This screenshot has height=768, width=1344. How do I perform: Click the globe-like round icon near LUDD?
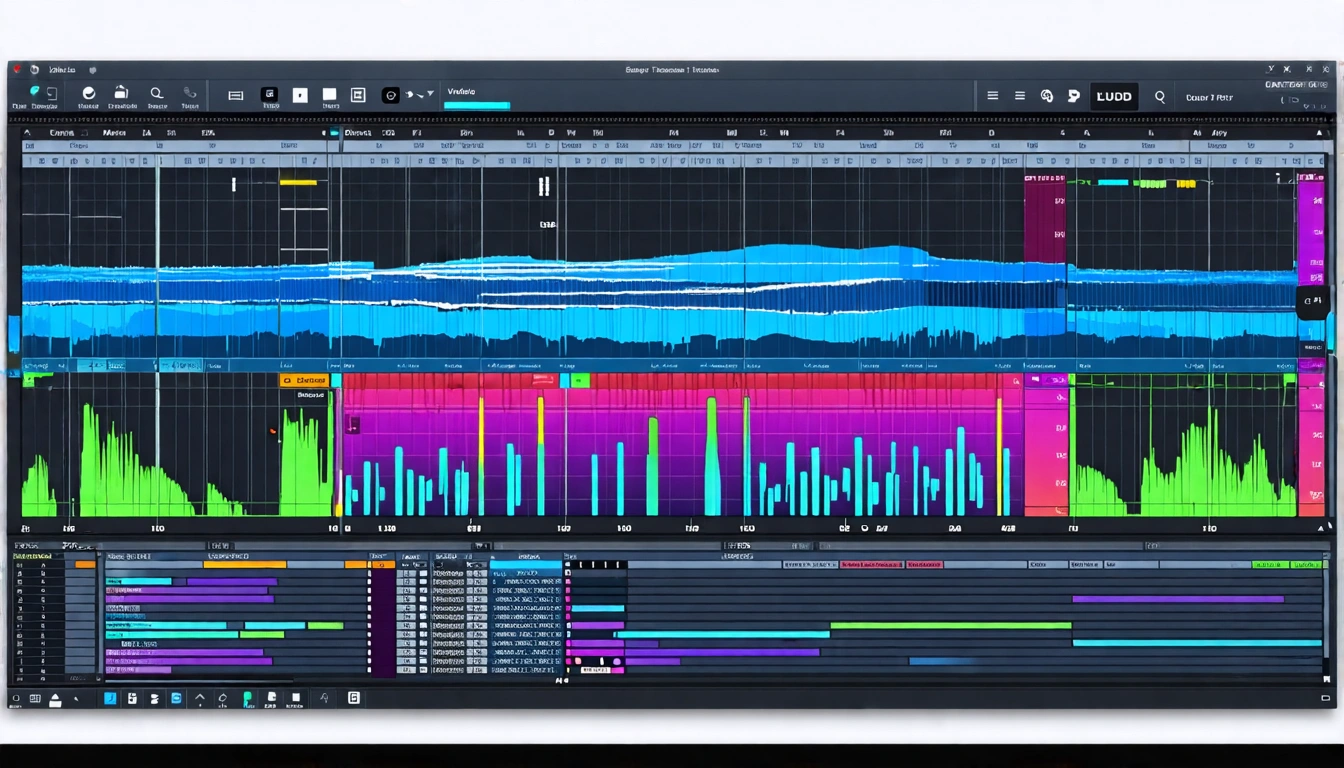click(x=1047, y=96)
